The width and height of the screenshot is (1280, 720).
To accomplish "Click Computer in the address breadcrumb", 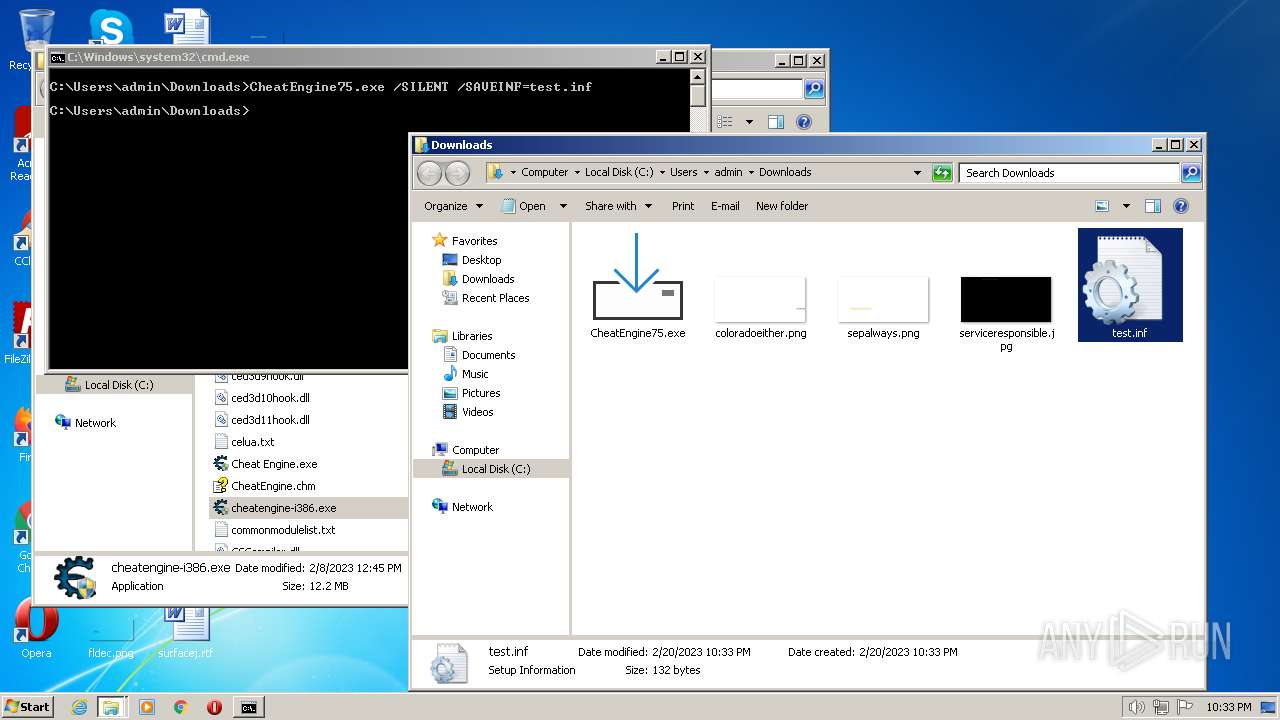I will click(544, 172).
